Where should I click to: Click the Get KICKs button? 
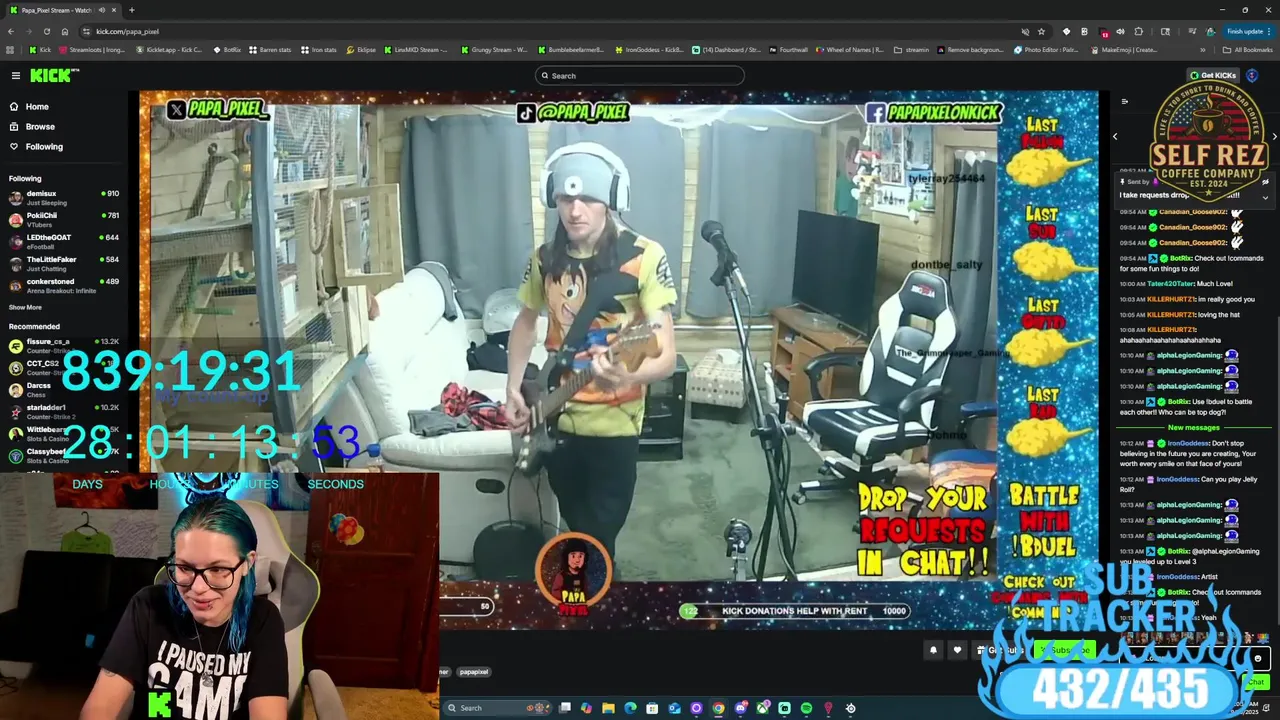1213,75
